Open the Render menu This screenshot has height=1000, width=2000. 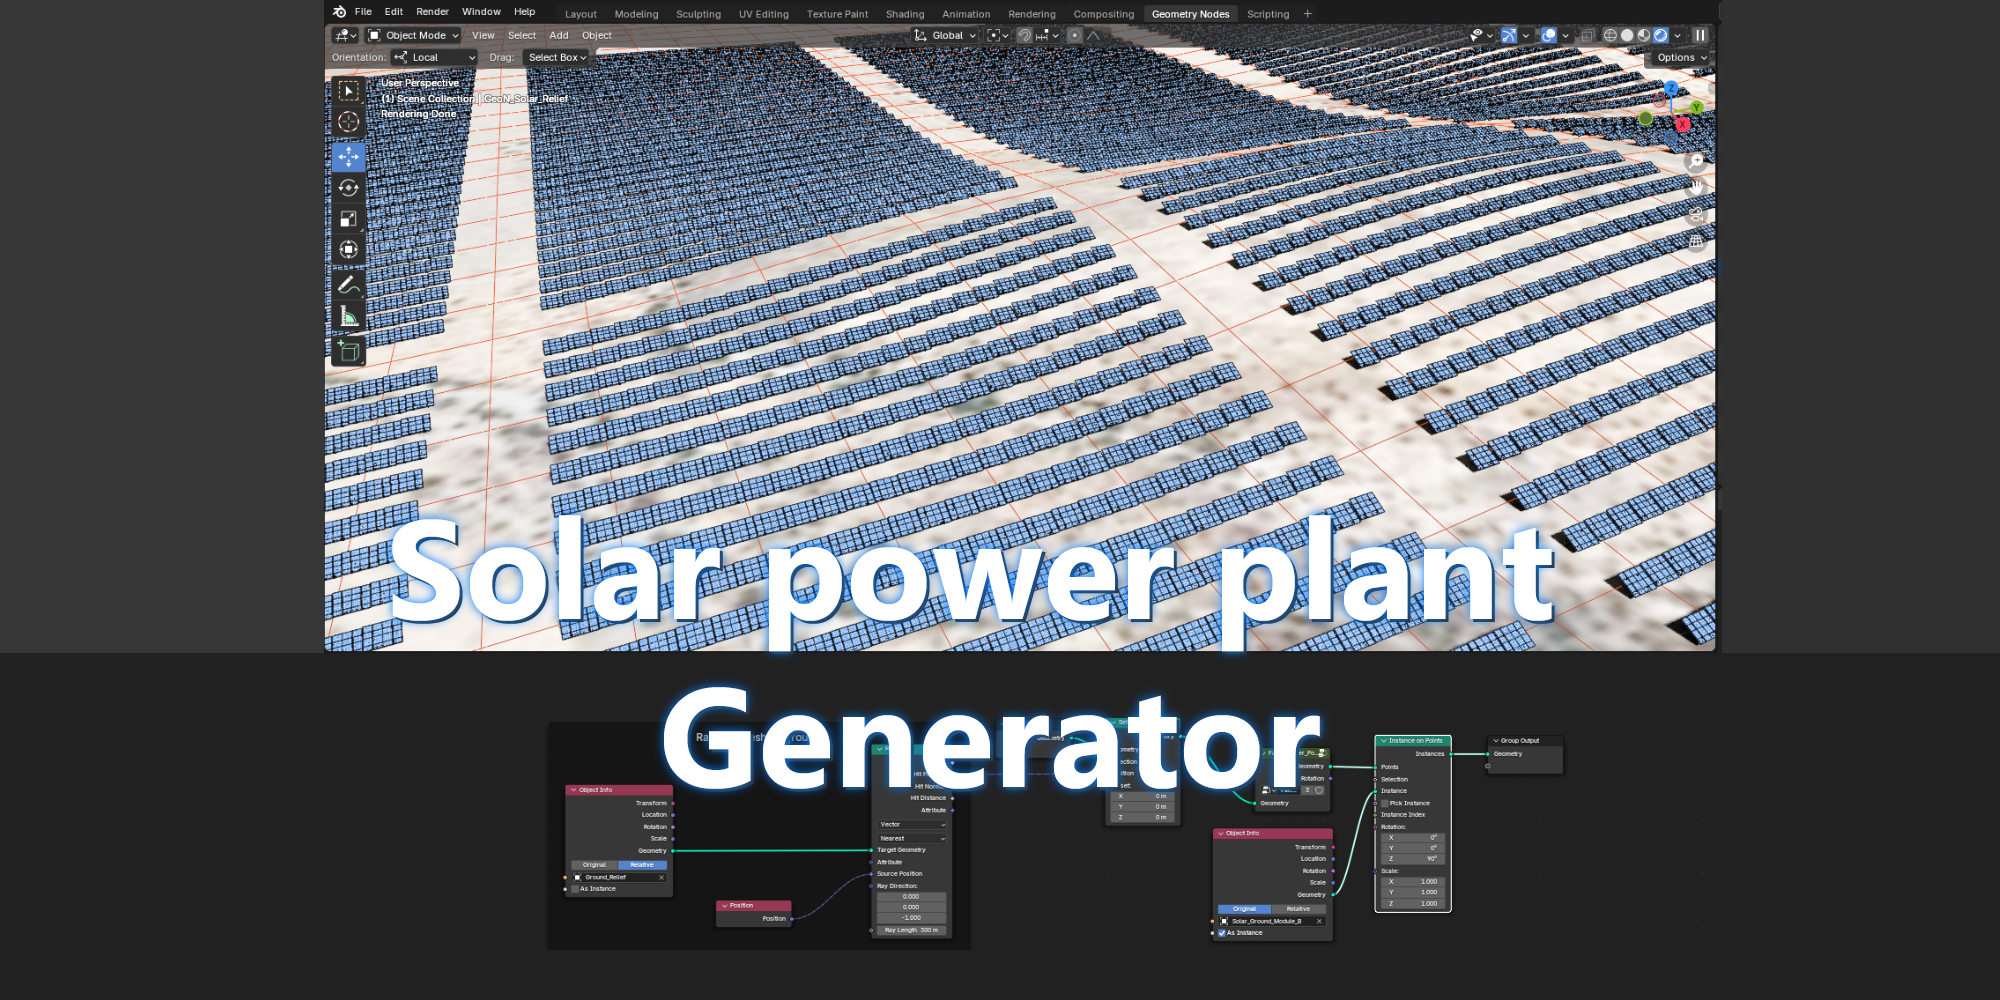click(432, 12)
